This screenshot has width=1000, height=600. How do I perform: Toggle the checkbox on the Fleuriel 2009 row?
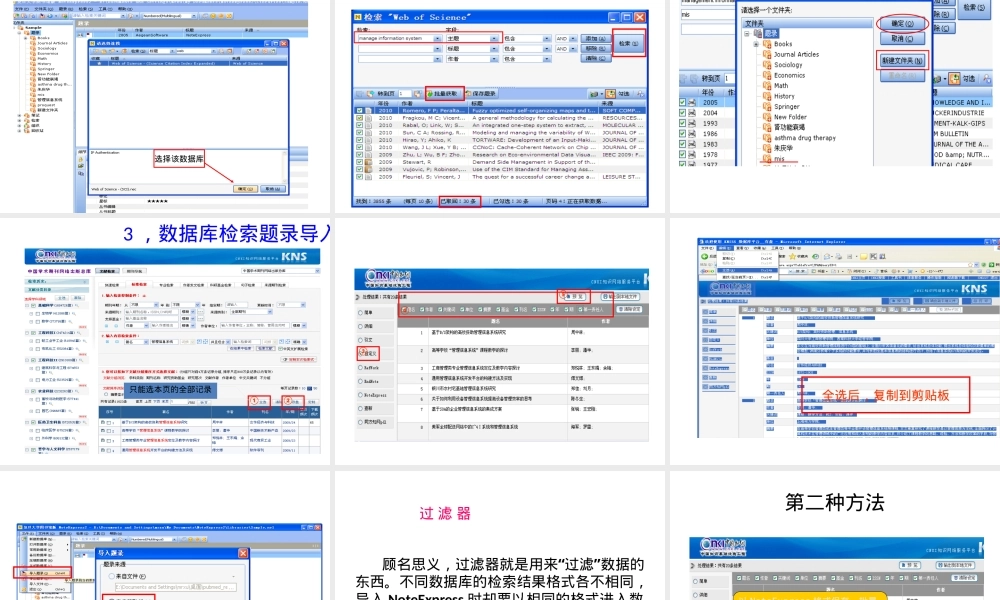pos(360,177)
